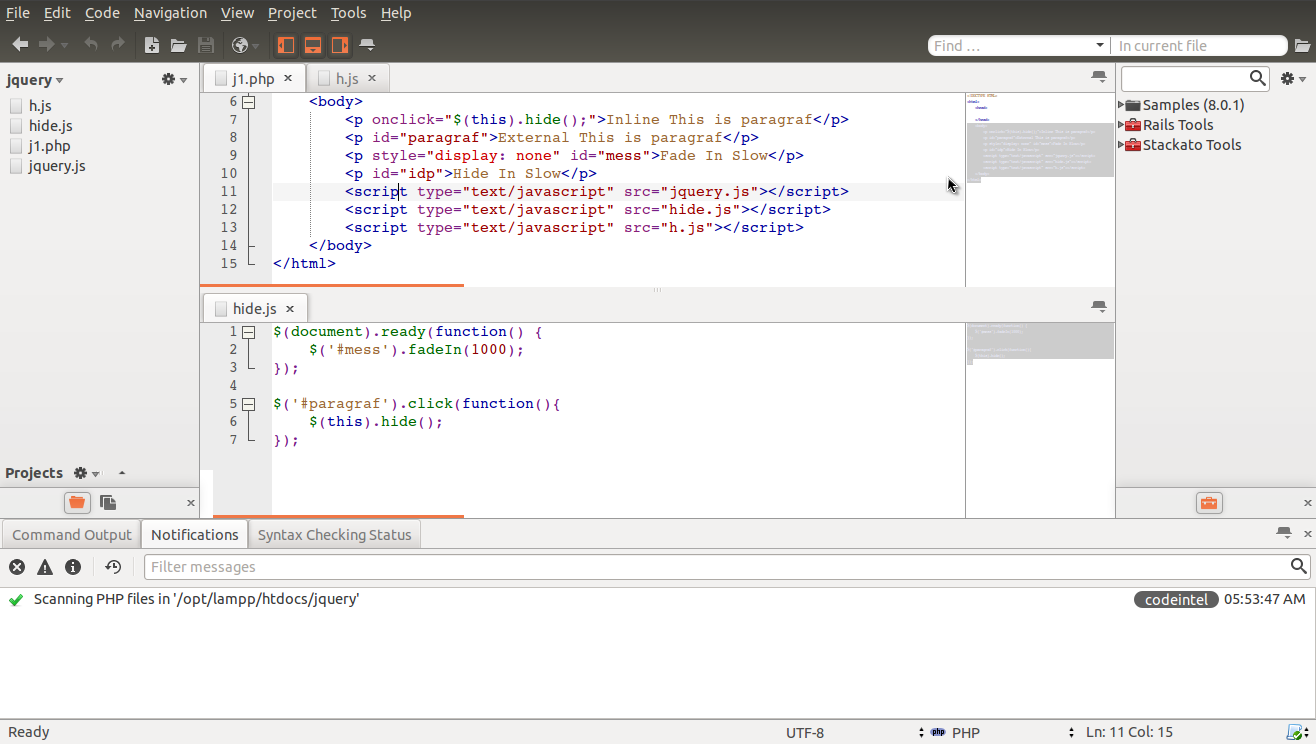Screen dimensions: 1316x744
Task: Open the Navigation menu
Action: pyautogui.click(x=169, y=13)
